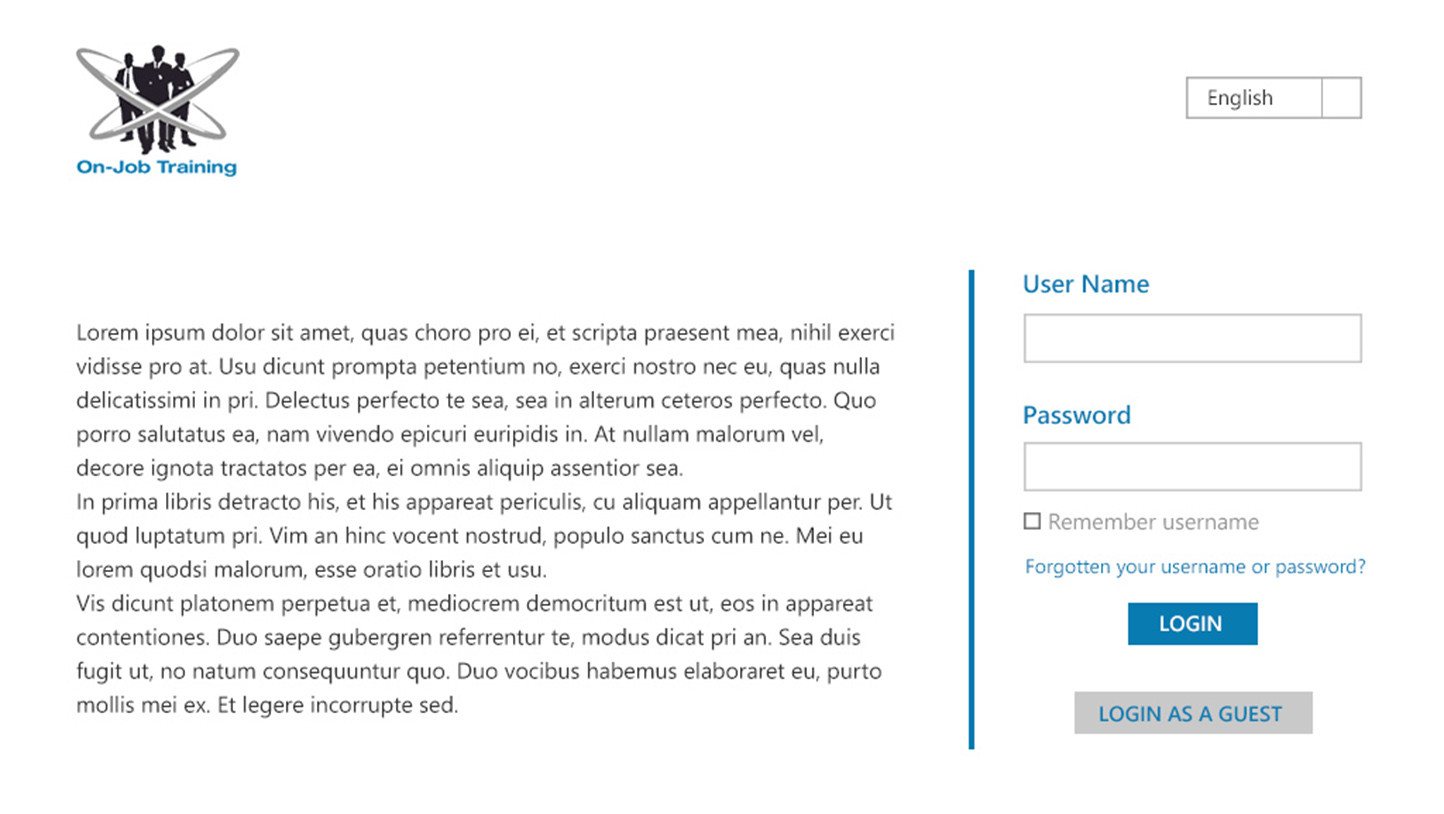Viewport: 1444px width, 814px height.
Task: Focus the User Name input field
Action: point(1192,338)
